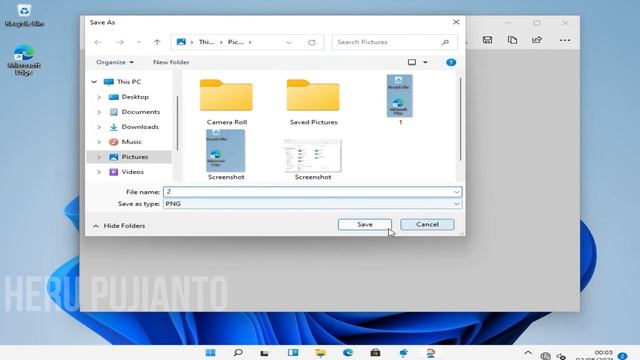The image size is (640, 360).
Task: Expand the address bar path dropdown
Action: [289, 42]
